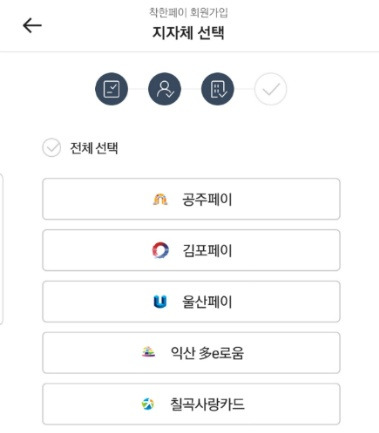The image size is (379, 433).
Task: Click the local government building step icon
Action: 217,89
